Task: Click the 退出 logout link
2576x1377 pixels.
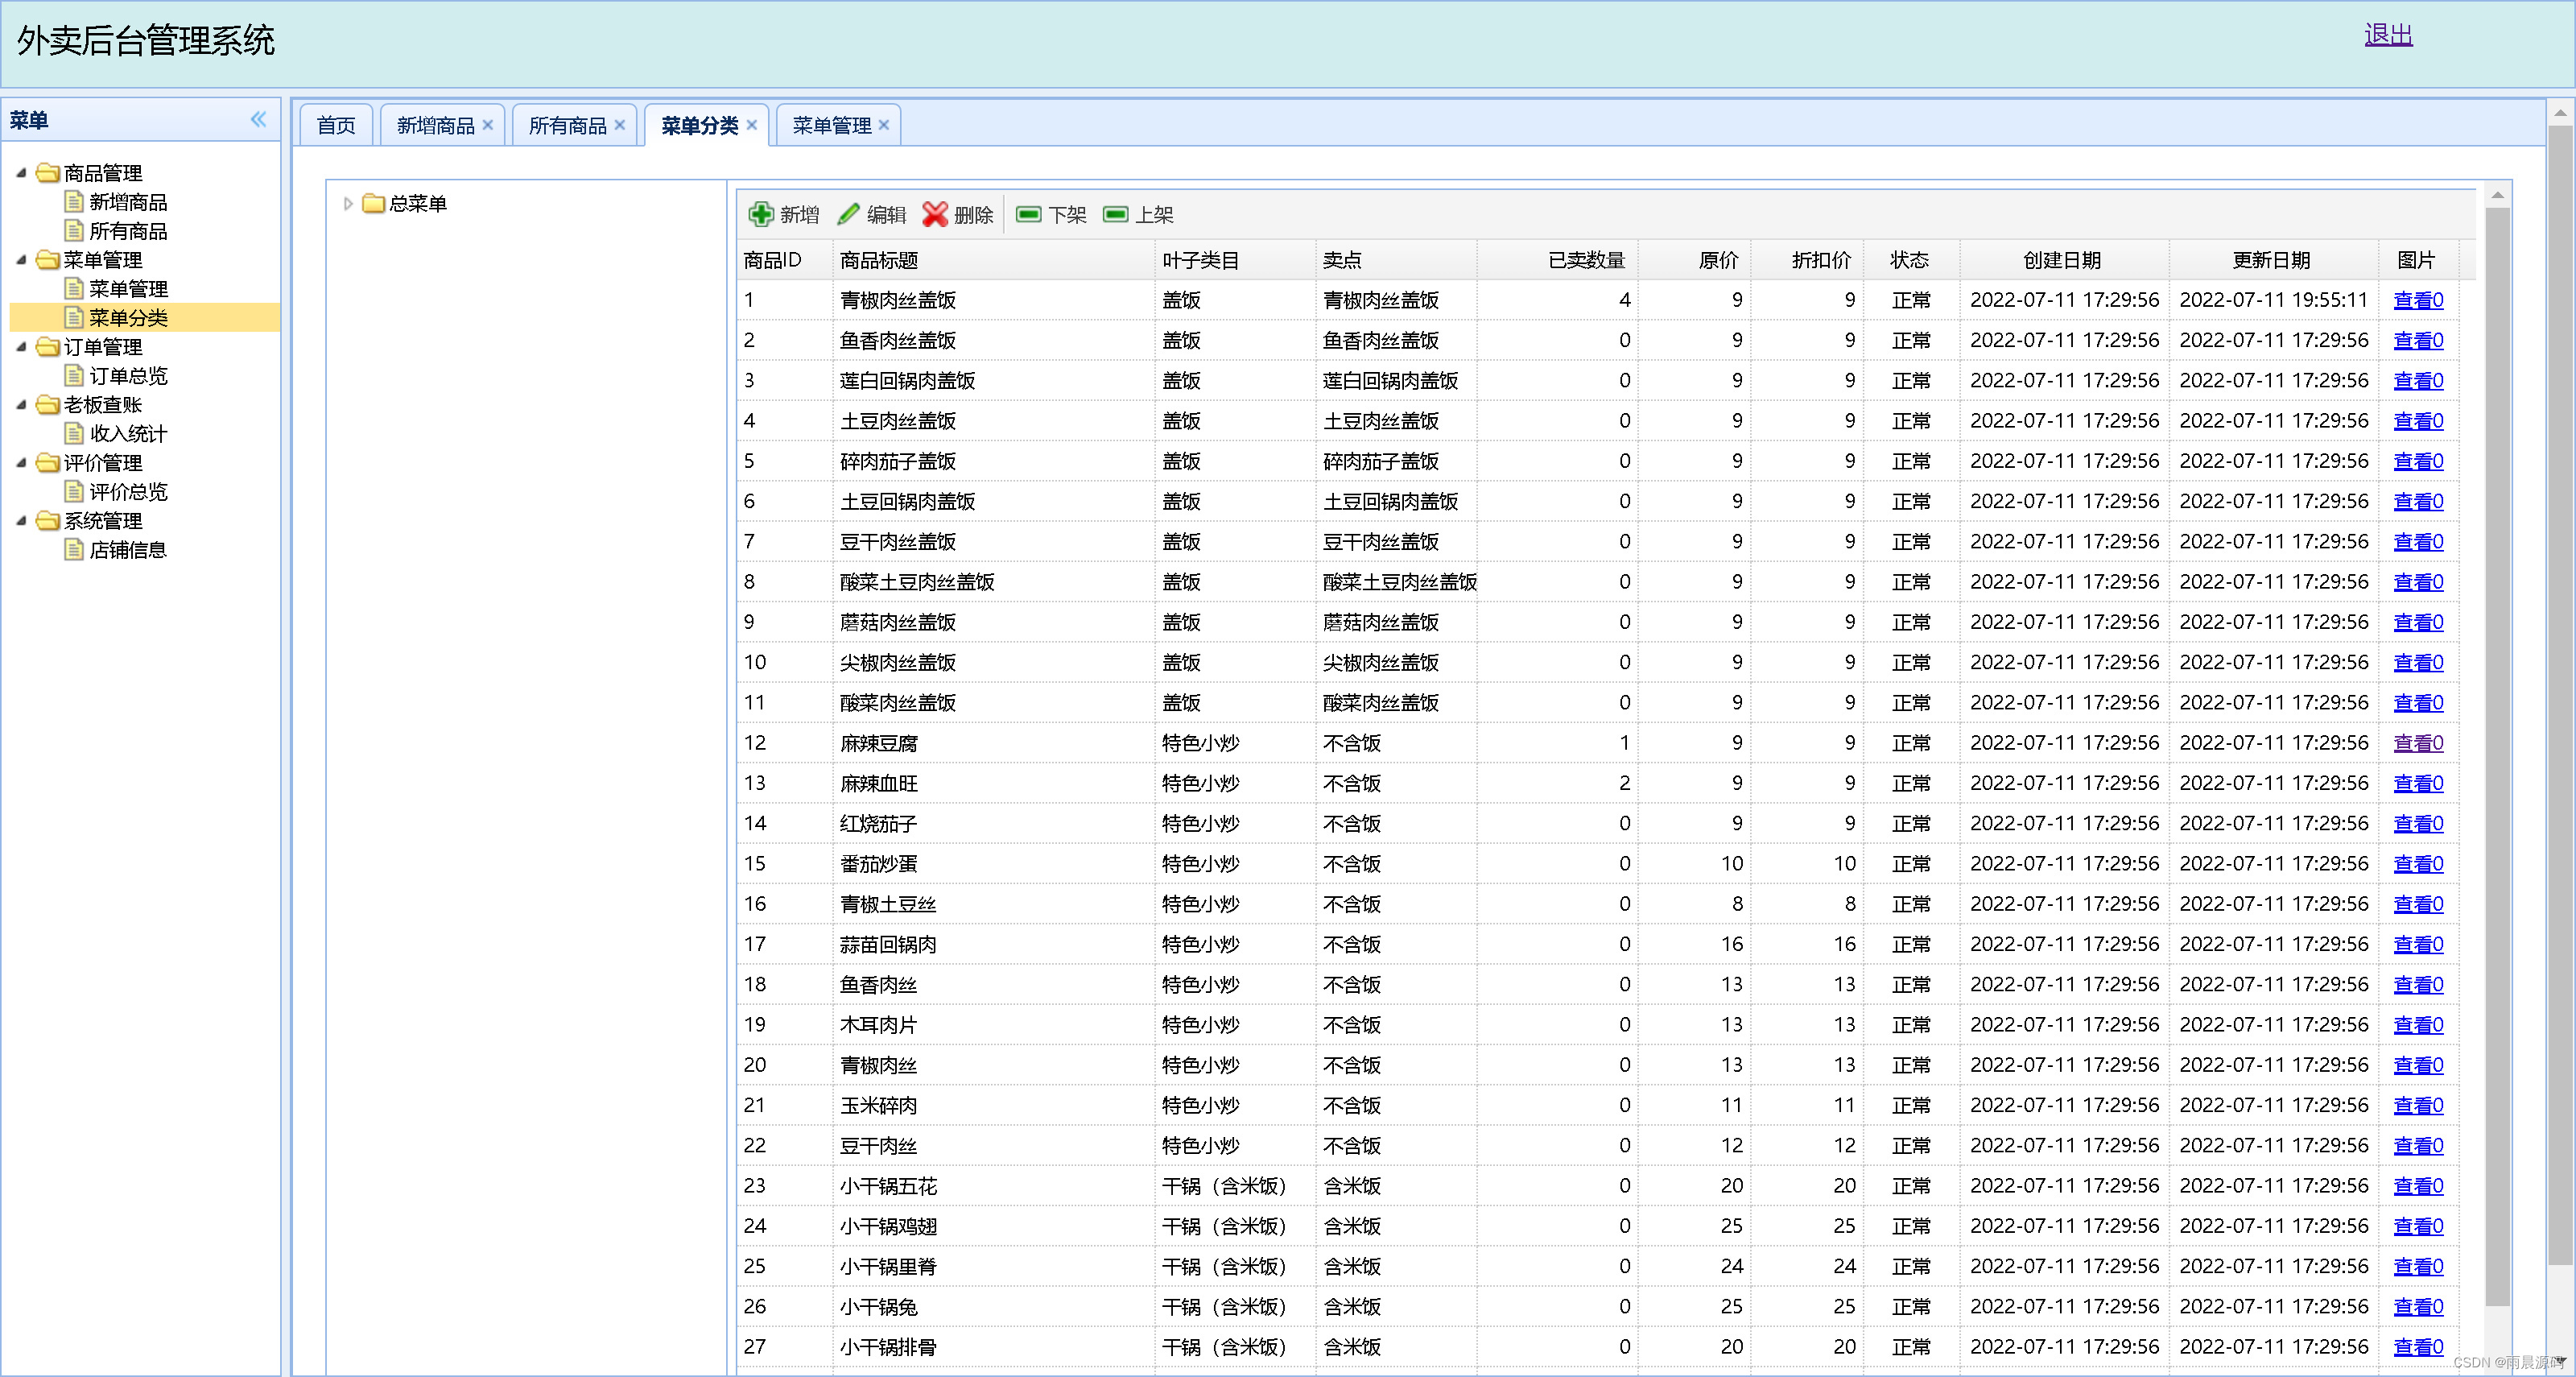Action: click(x=2388, y=35)
